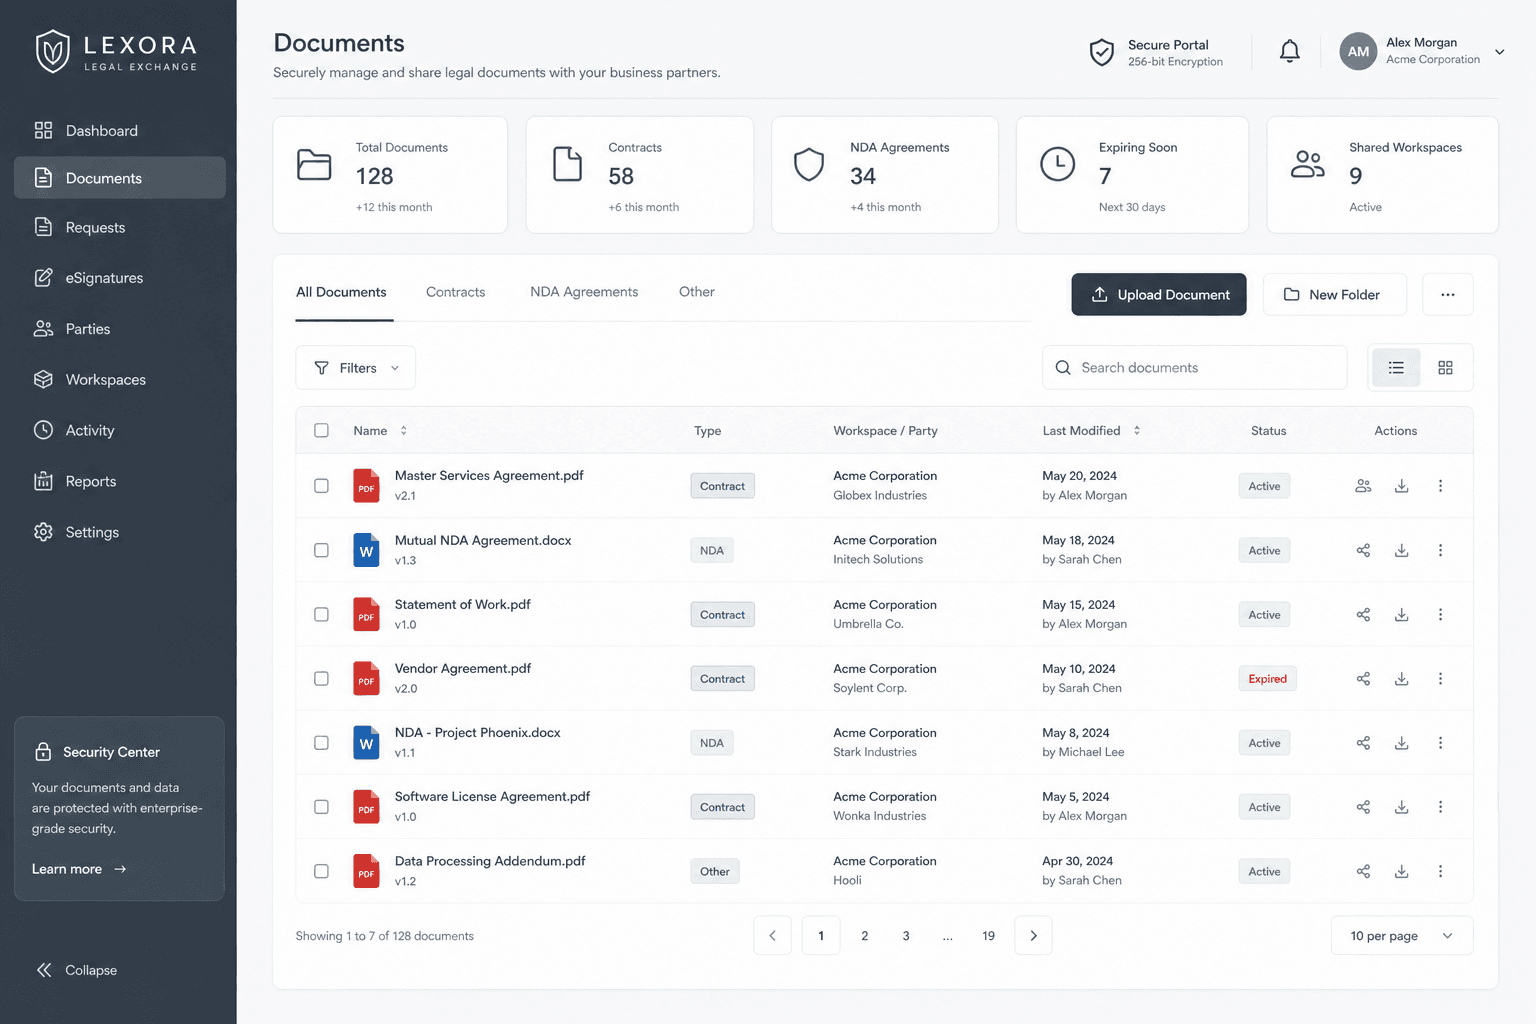Open the notifications bell
This screenshot has width=1536, height=1024.
(1290, 51)
